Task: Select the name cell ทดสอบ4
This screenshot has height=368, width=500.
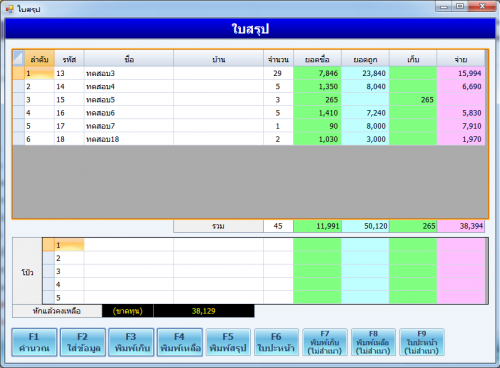Action: point(129,87)
